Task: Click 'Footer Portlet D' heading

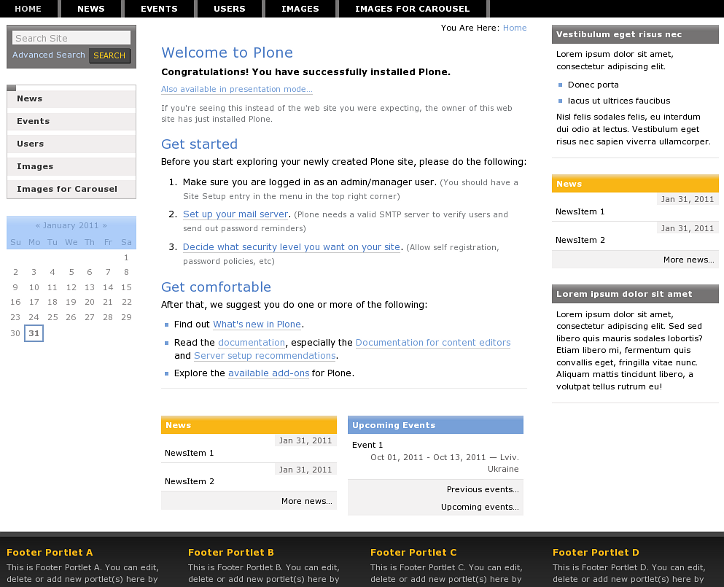Action: click(596, 552)
